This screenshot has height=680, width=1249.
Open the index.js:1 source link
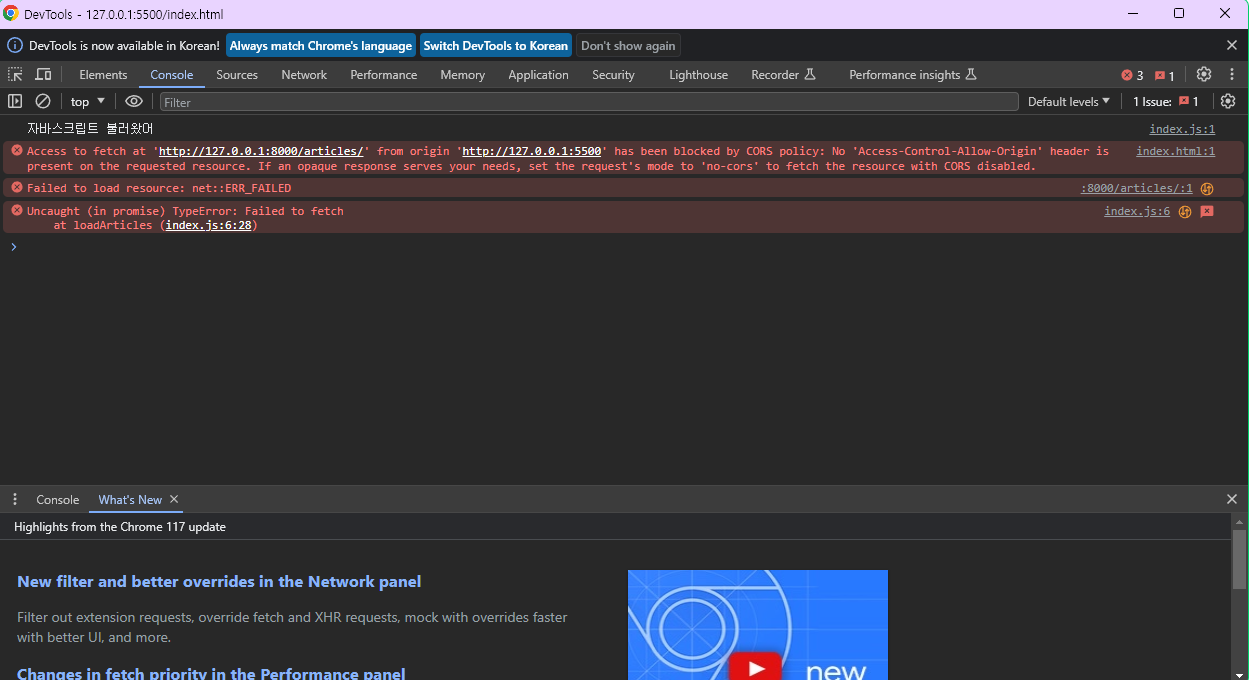1182,129
